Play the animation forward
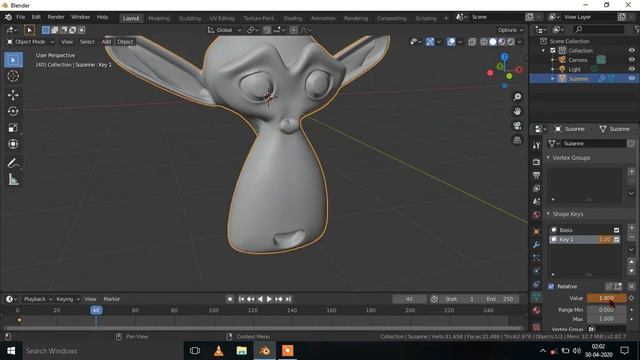 point(269,299)
